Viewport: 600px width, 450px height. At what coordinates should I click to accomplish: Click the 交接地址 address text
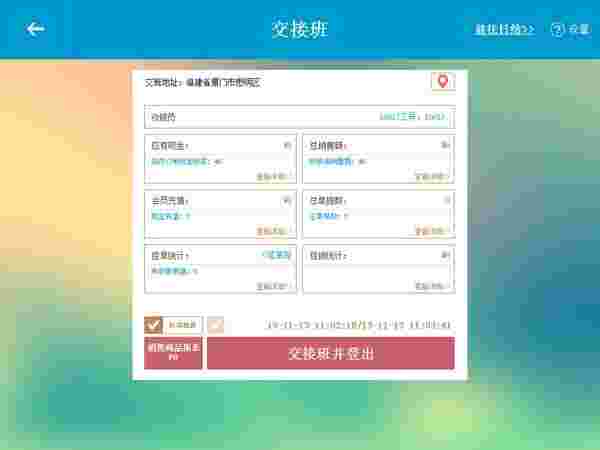202,83
